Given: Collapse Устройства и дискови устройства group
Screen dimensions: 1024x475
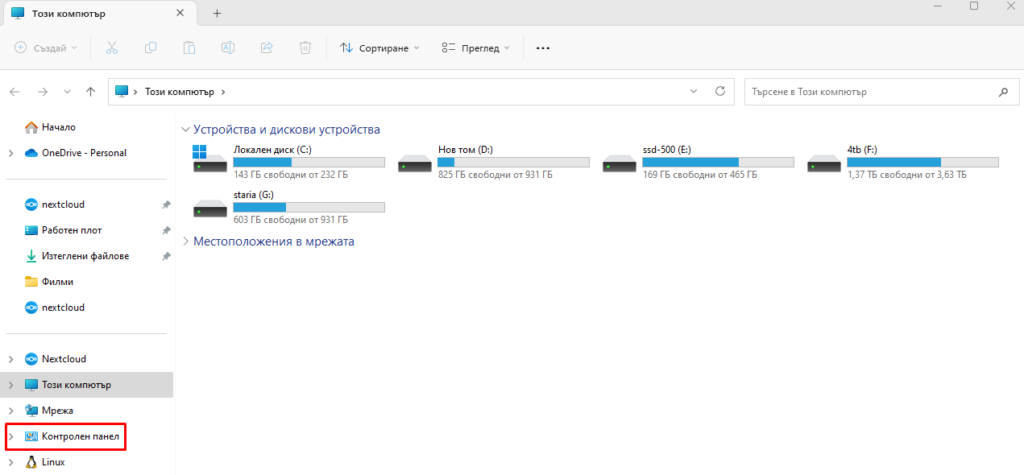Looking at the screenshot, I should [186, 129].
